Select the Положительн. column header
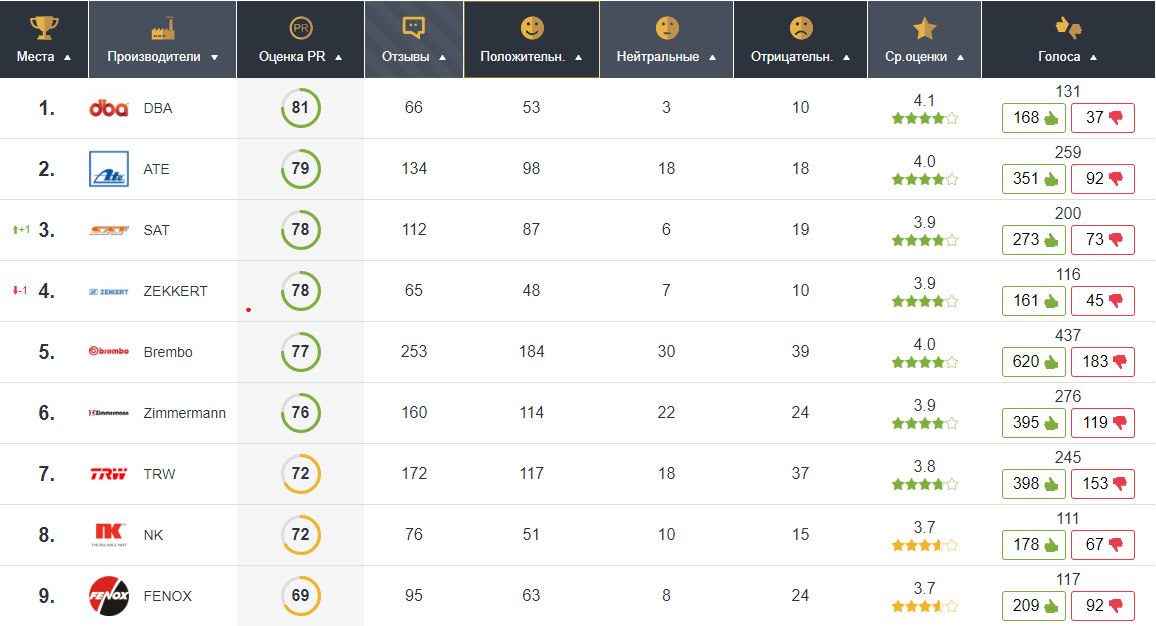 pyautogui.click(x=523, y=57)
